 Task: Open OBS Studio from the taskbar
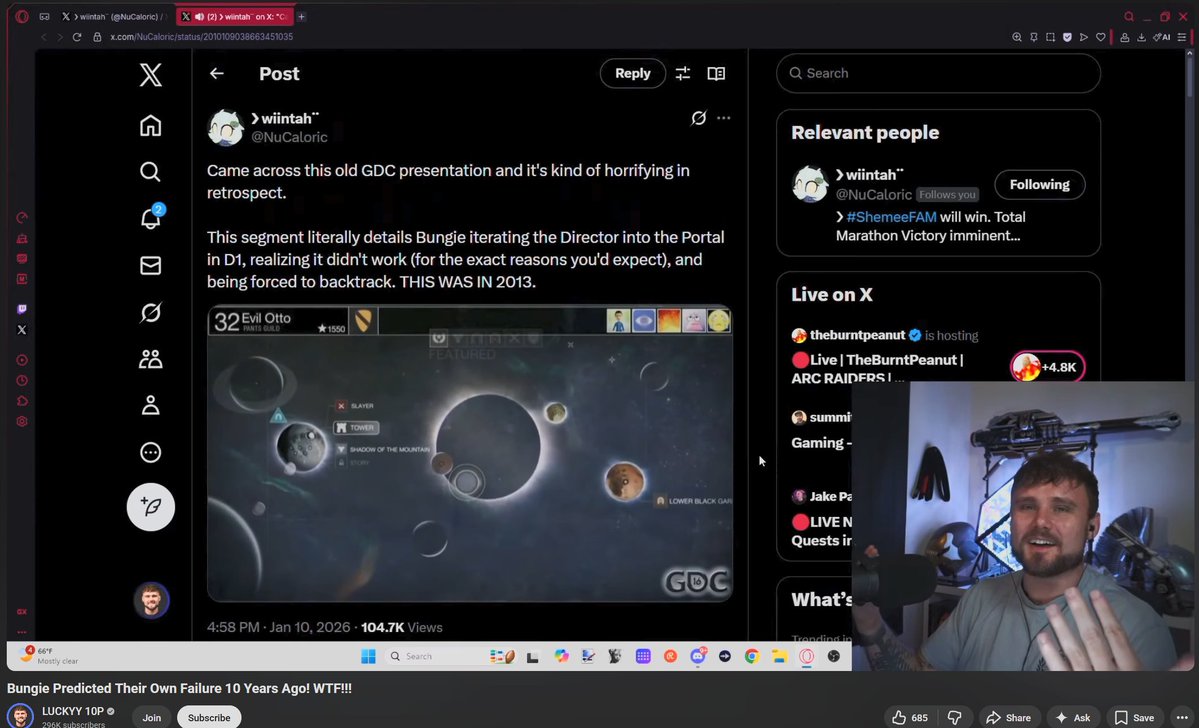point(833,656)
